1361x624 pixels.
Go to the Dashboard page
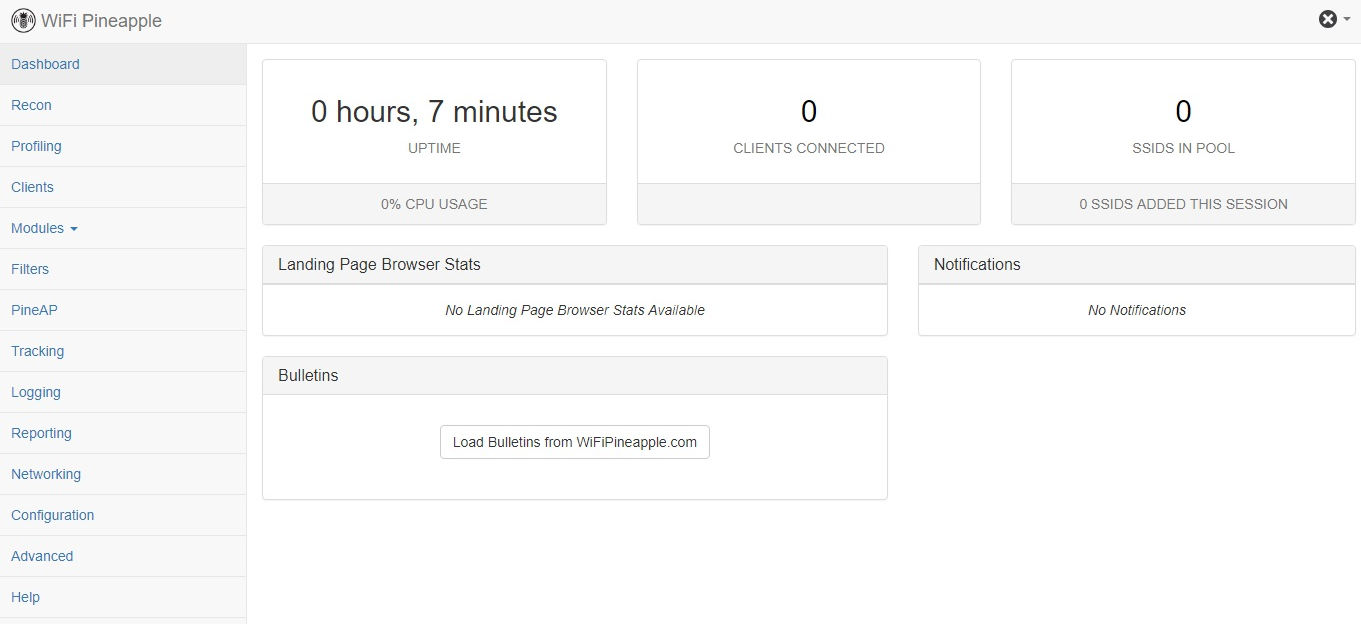[123, 64]
